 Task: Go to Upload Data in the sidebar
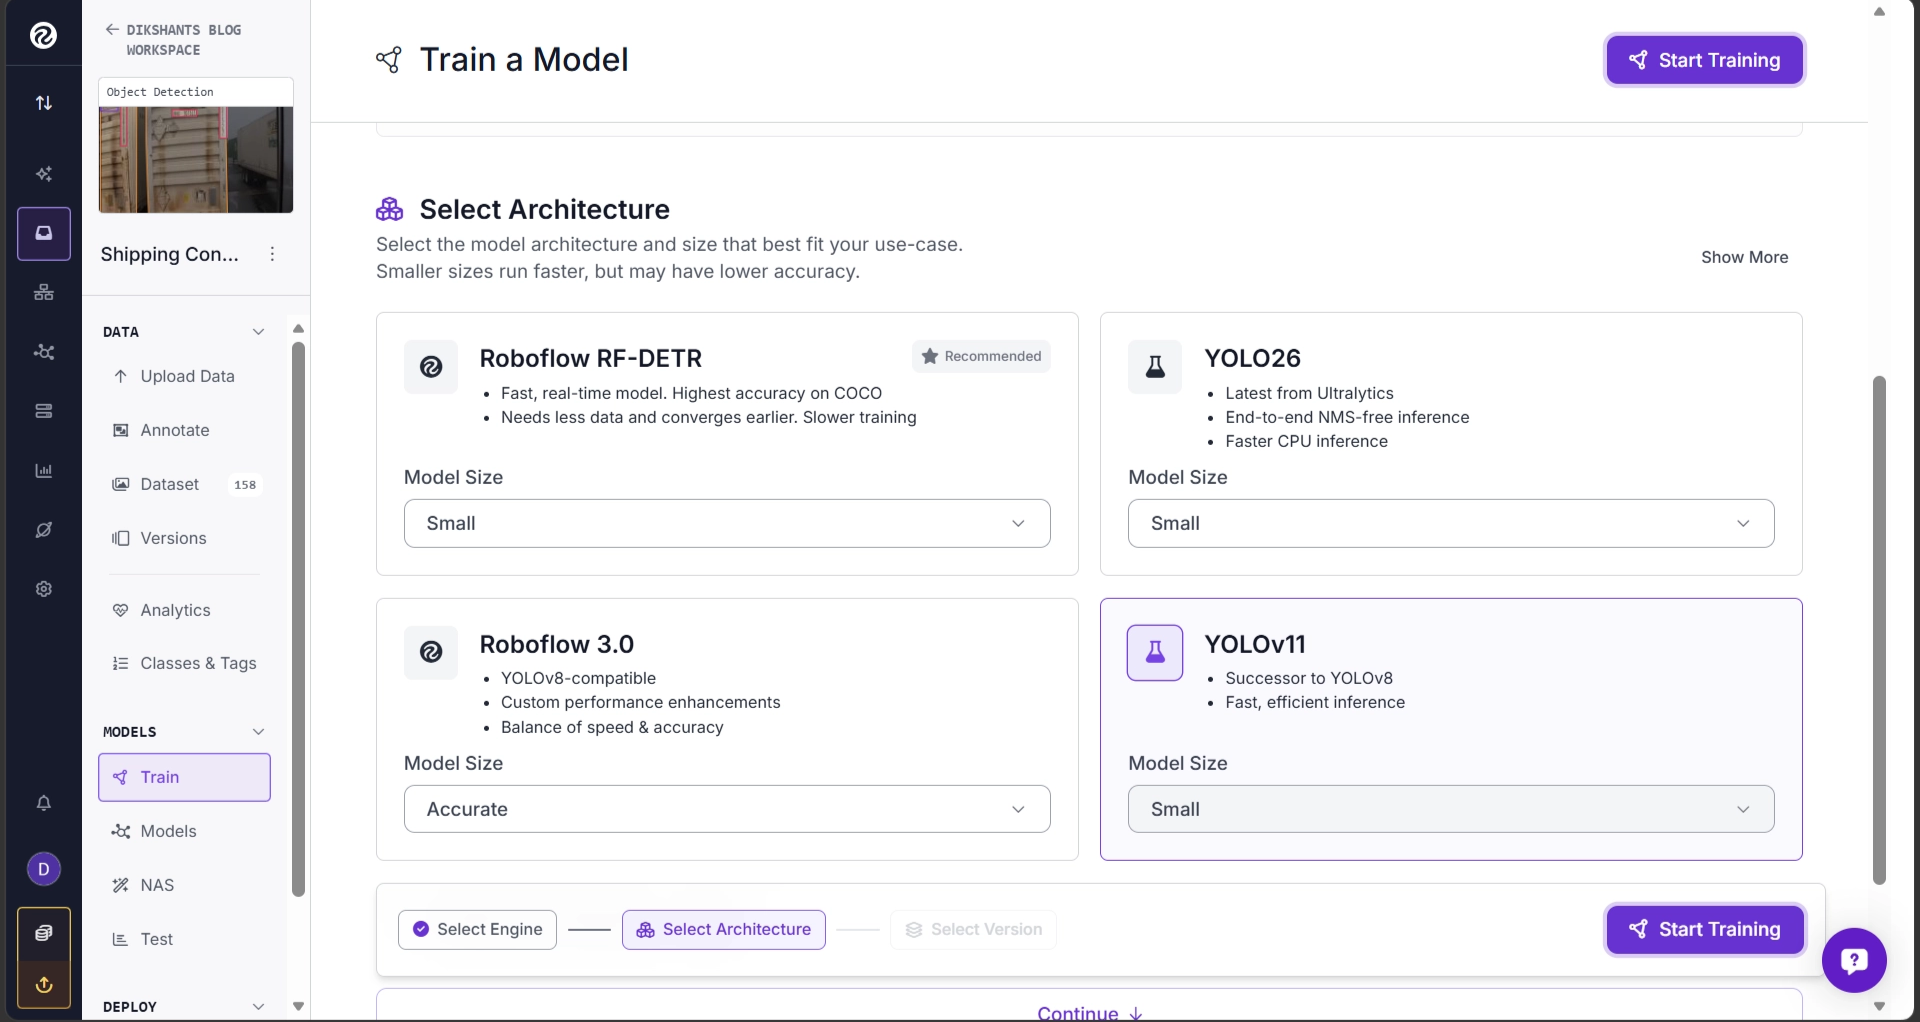coord(185,376)
